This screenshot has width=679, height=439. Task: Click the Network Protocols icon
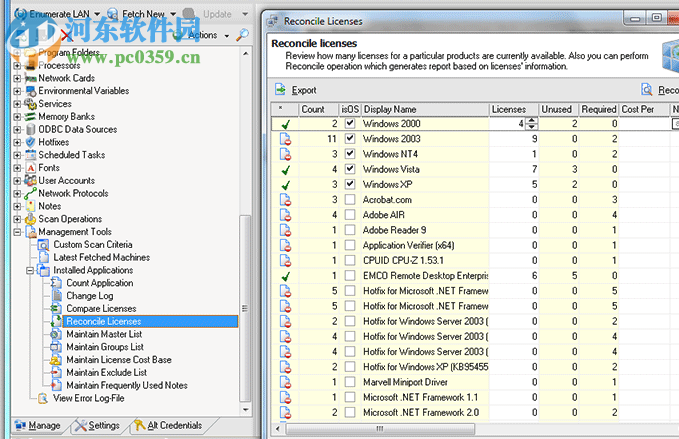click(30, 193)
